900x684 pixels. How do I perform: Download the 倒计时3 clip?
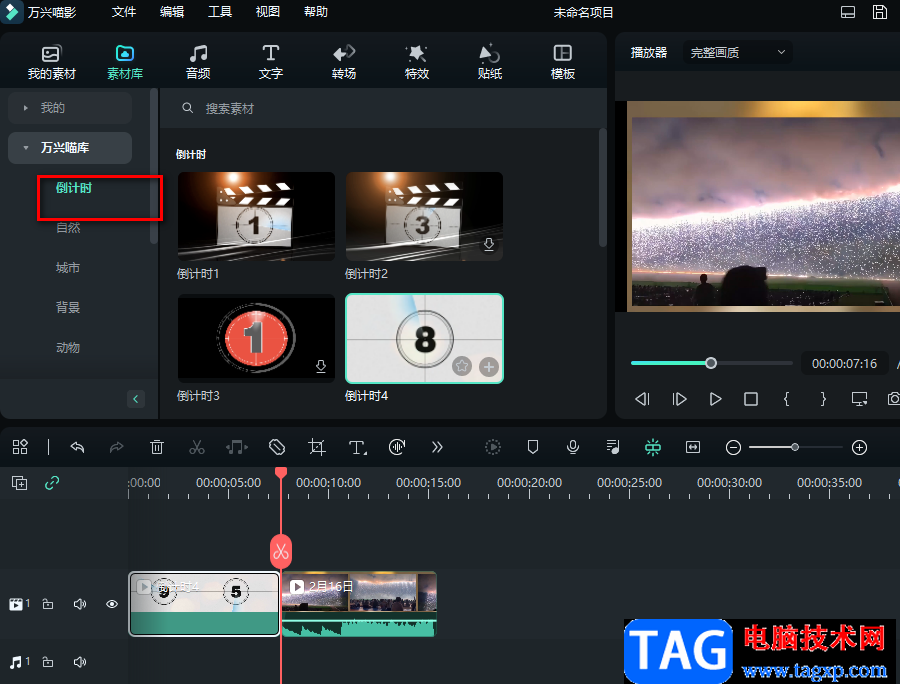click(321, 366)
